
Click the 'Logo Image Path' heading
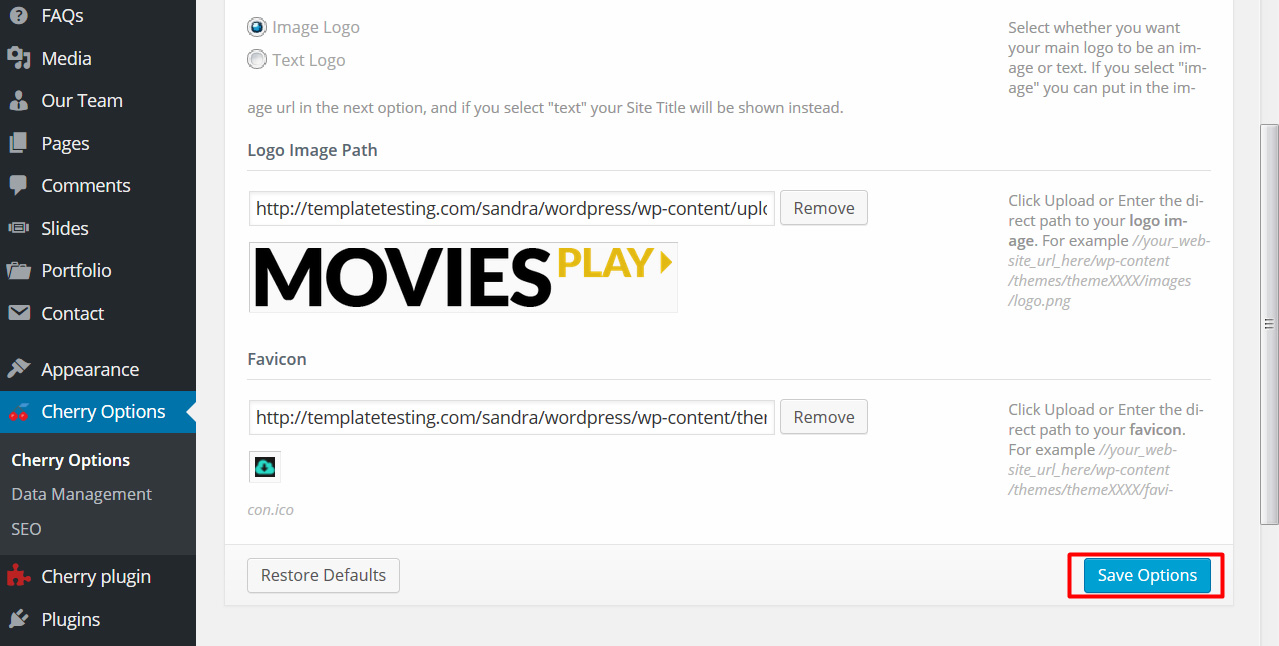pos(312,150)
